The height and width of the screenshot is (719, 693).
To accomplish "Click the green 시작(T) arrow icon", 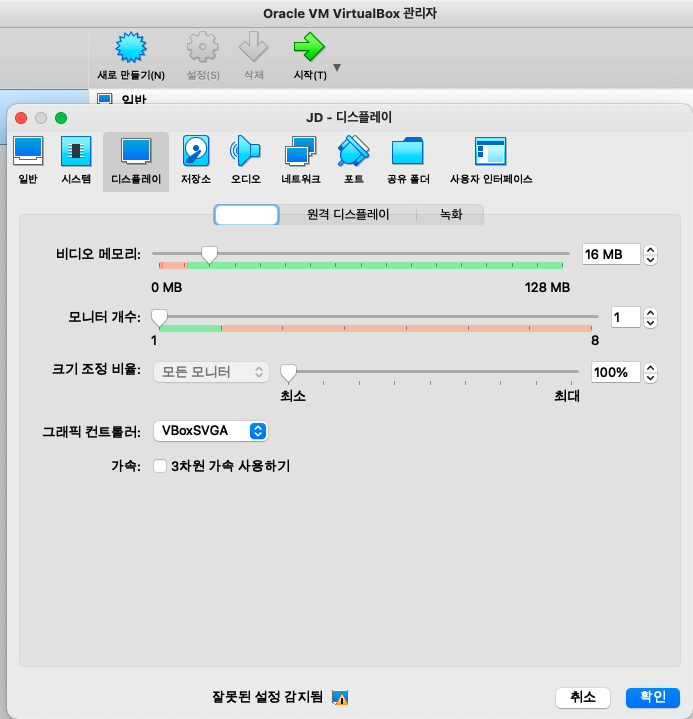I will (310, 46).
